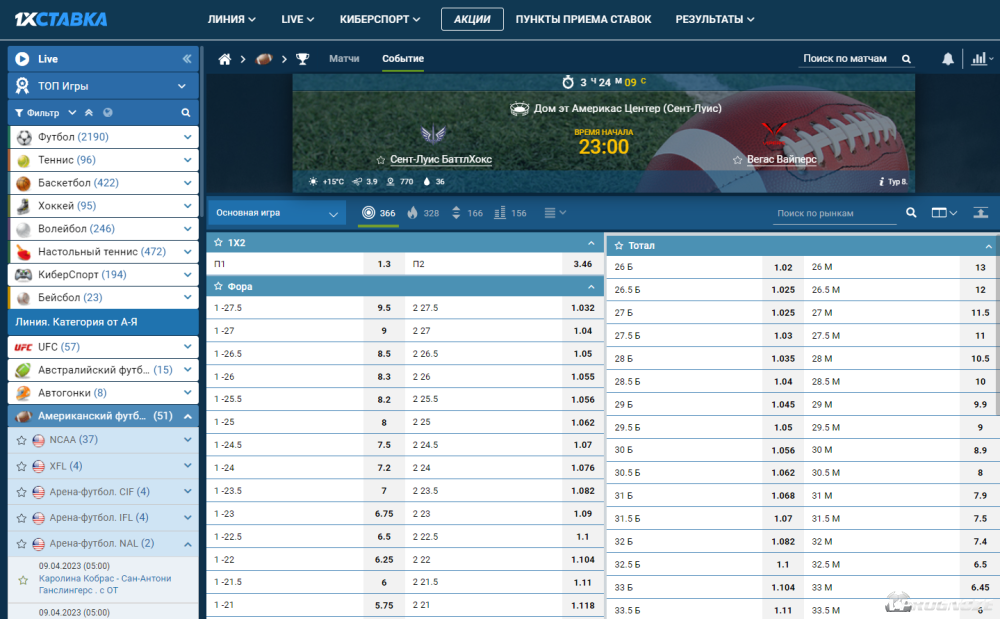Expand the Футбол sport category
The height and width of the screenshot is (619, 1000).
(x=187, y=137)
